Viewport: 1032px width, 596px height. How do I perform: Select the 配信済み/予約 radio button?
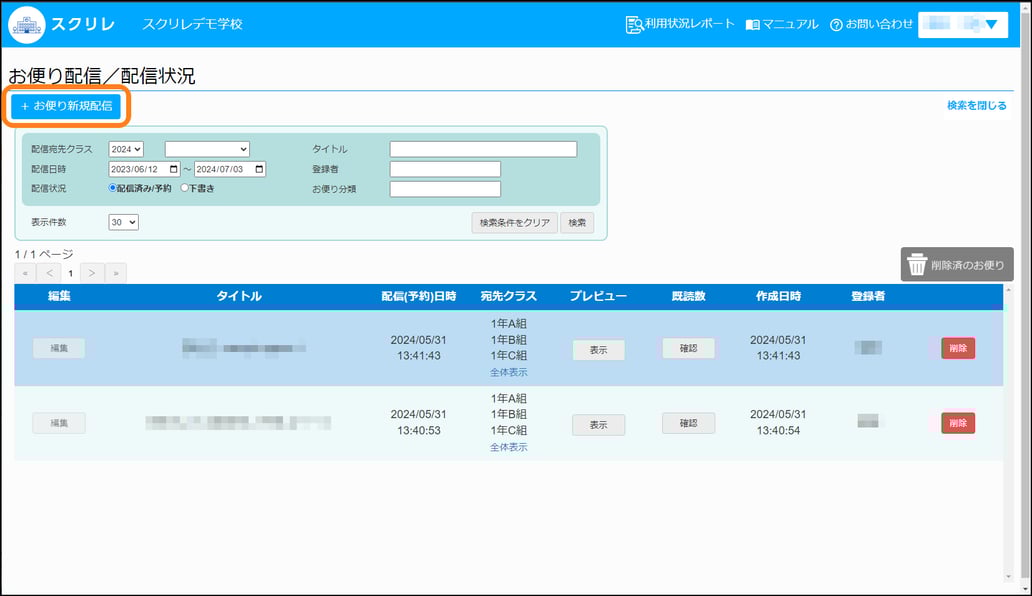pos(114,188)
